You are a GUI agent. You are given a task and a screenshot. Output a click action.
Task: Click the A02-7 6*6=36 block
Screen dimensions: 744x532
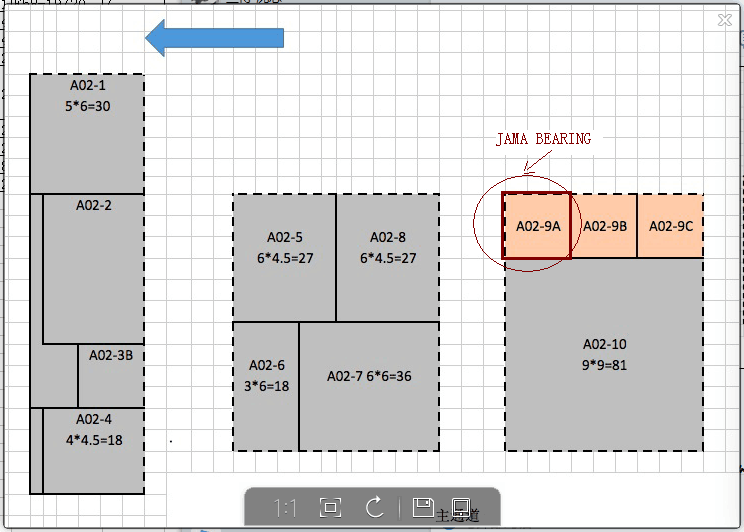369,386
